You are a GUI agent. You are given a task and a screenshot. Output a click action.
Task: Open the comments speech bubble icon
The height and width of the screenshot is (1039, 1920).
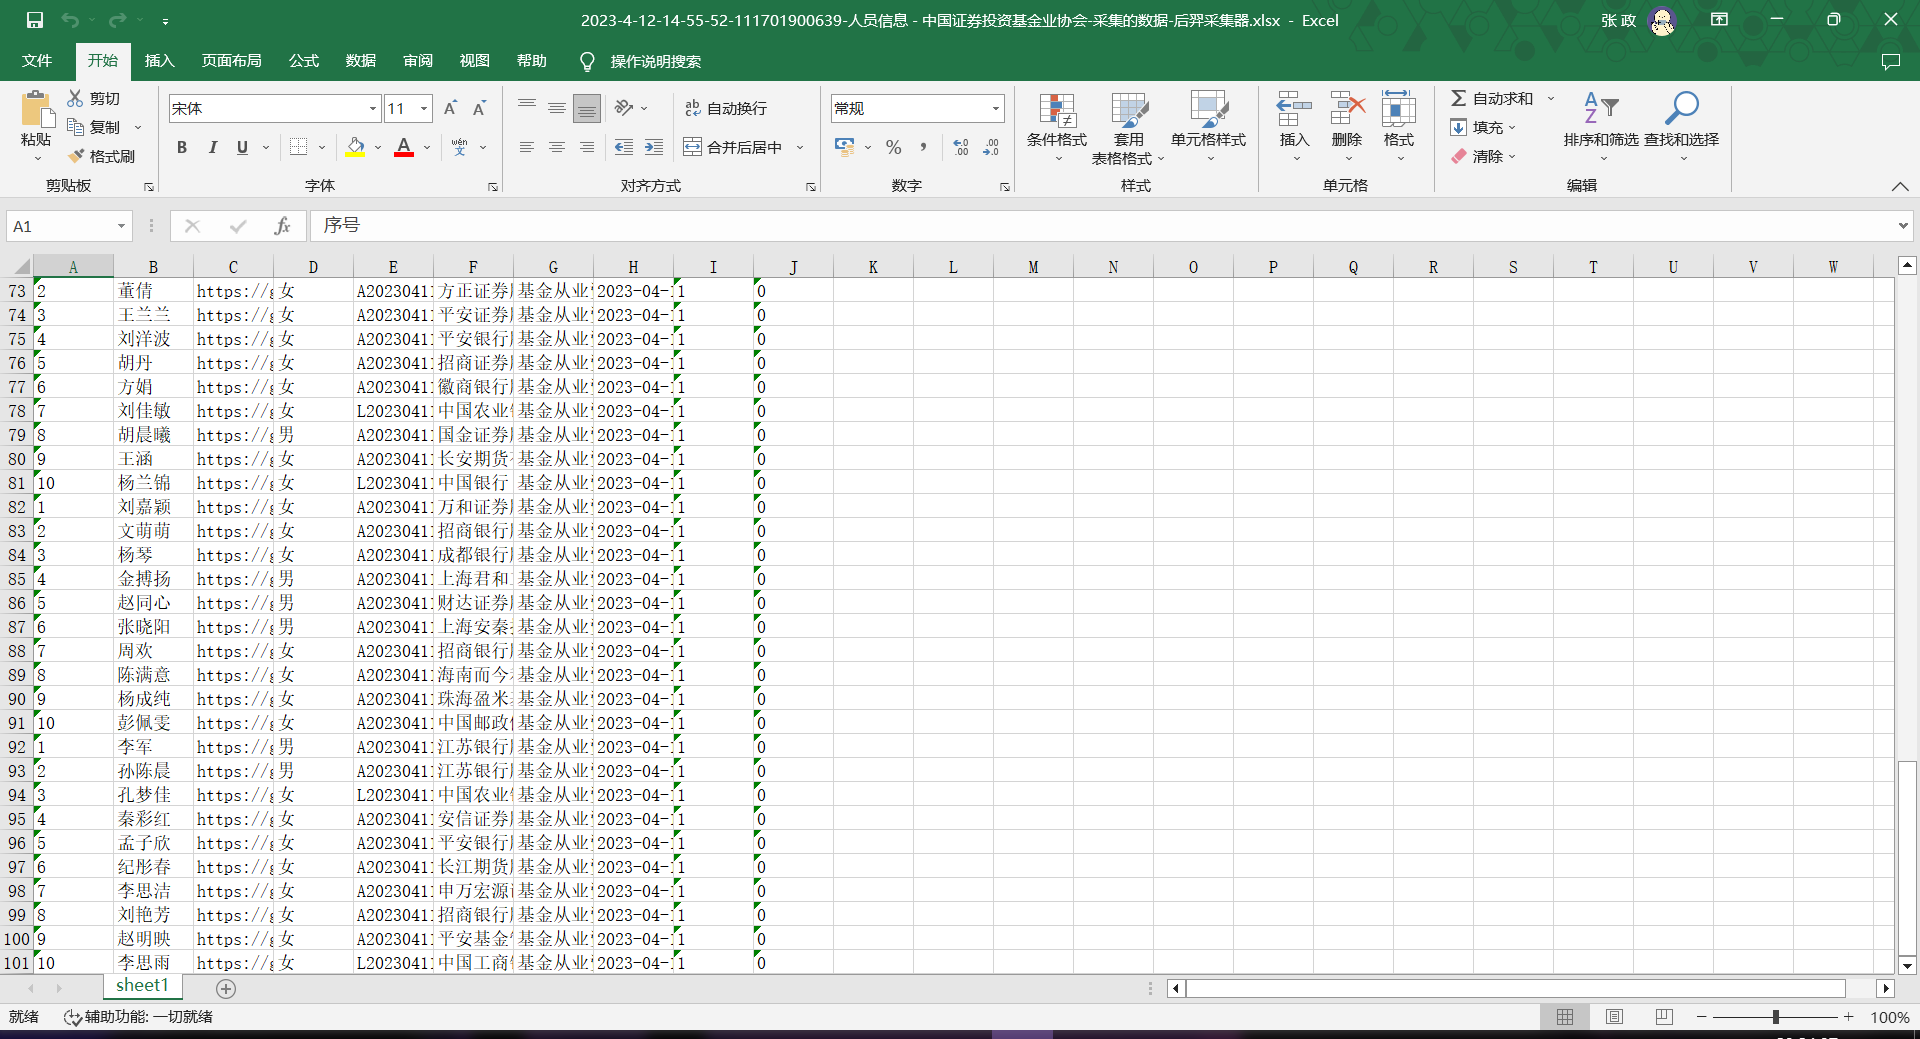1890,61
